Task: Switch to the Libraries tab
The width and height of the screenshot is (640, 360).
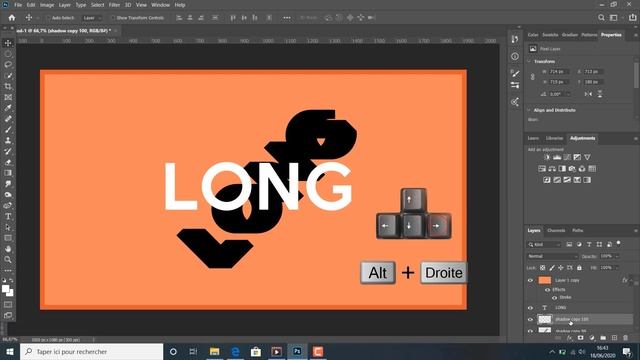Action: coord(554,138)
